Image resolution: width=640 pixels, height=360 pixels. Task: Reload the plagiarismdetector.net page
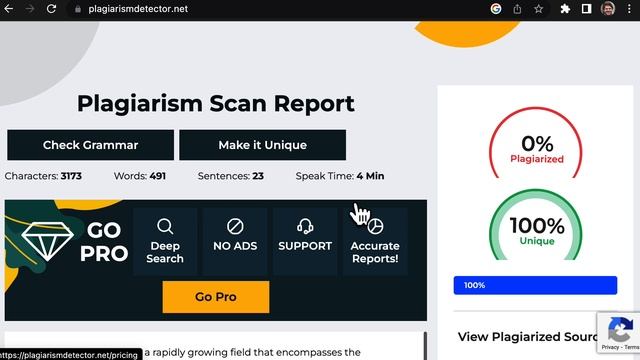[51, 9]
